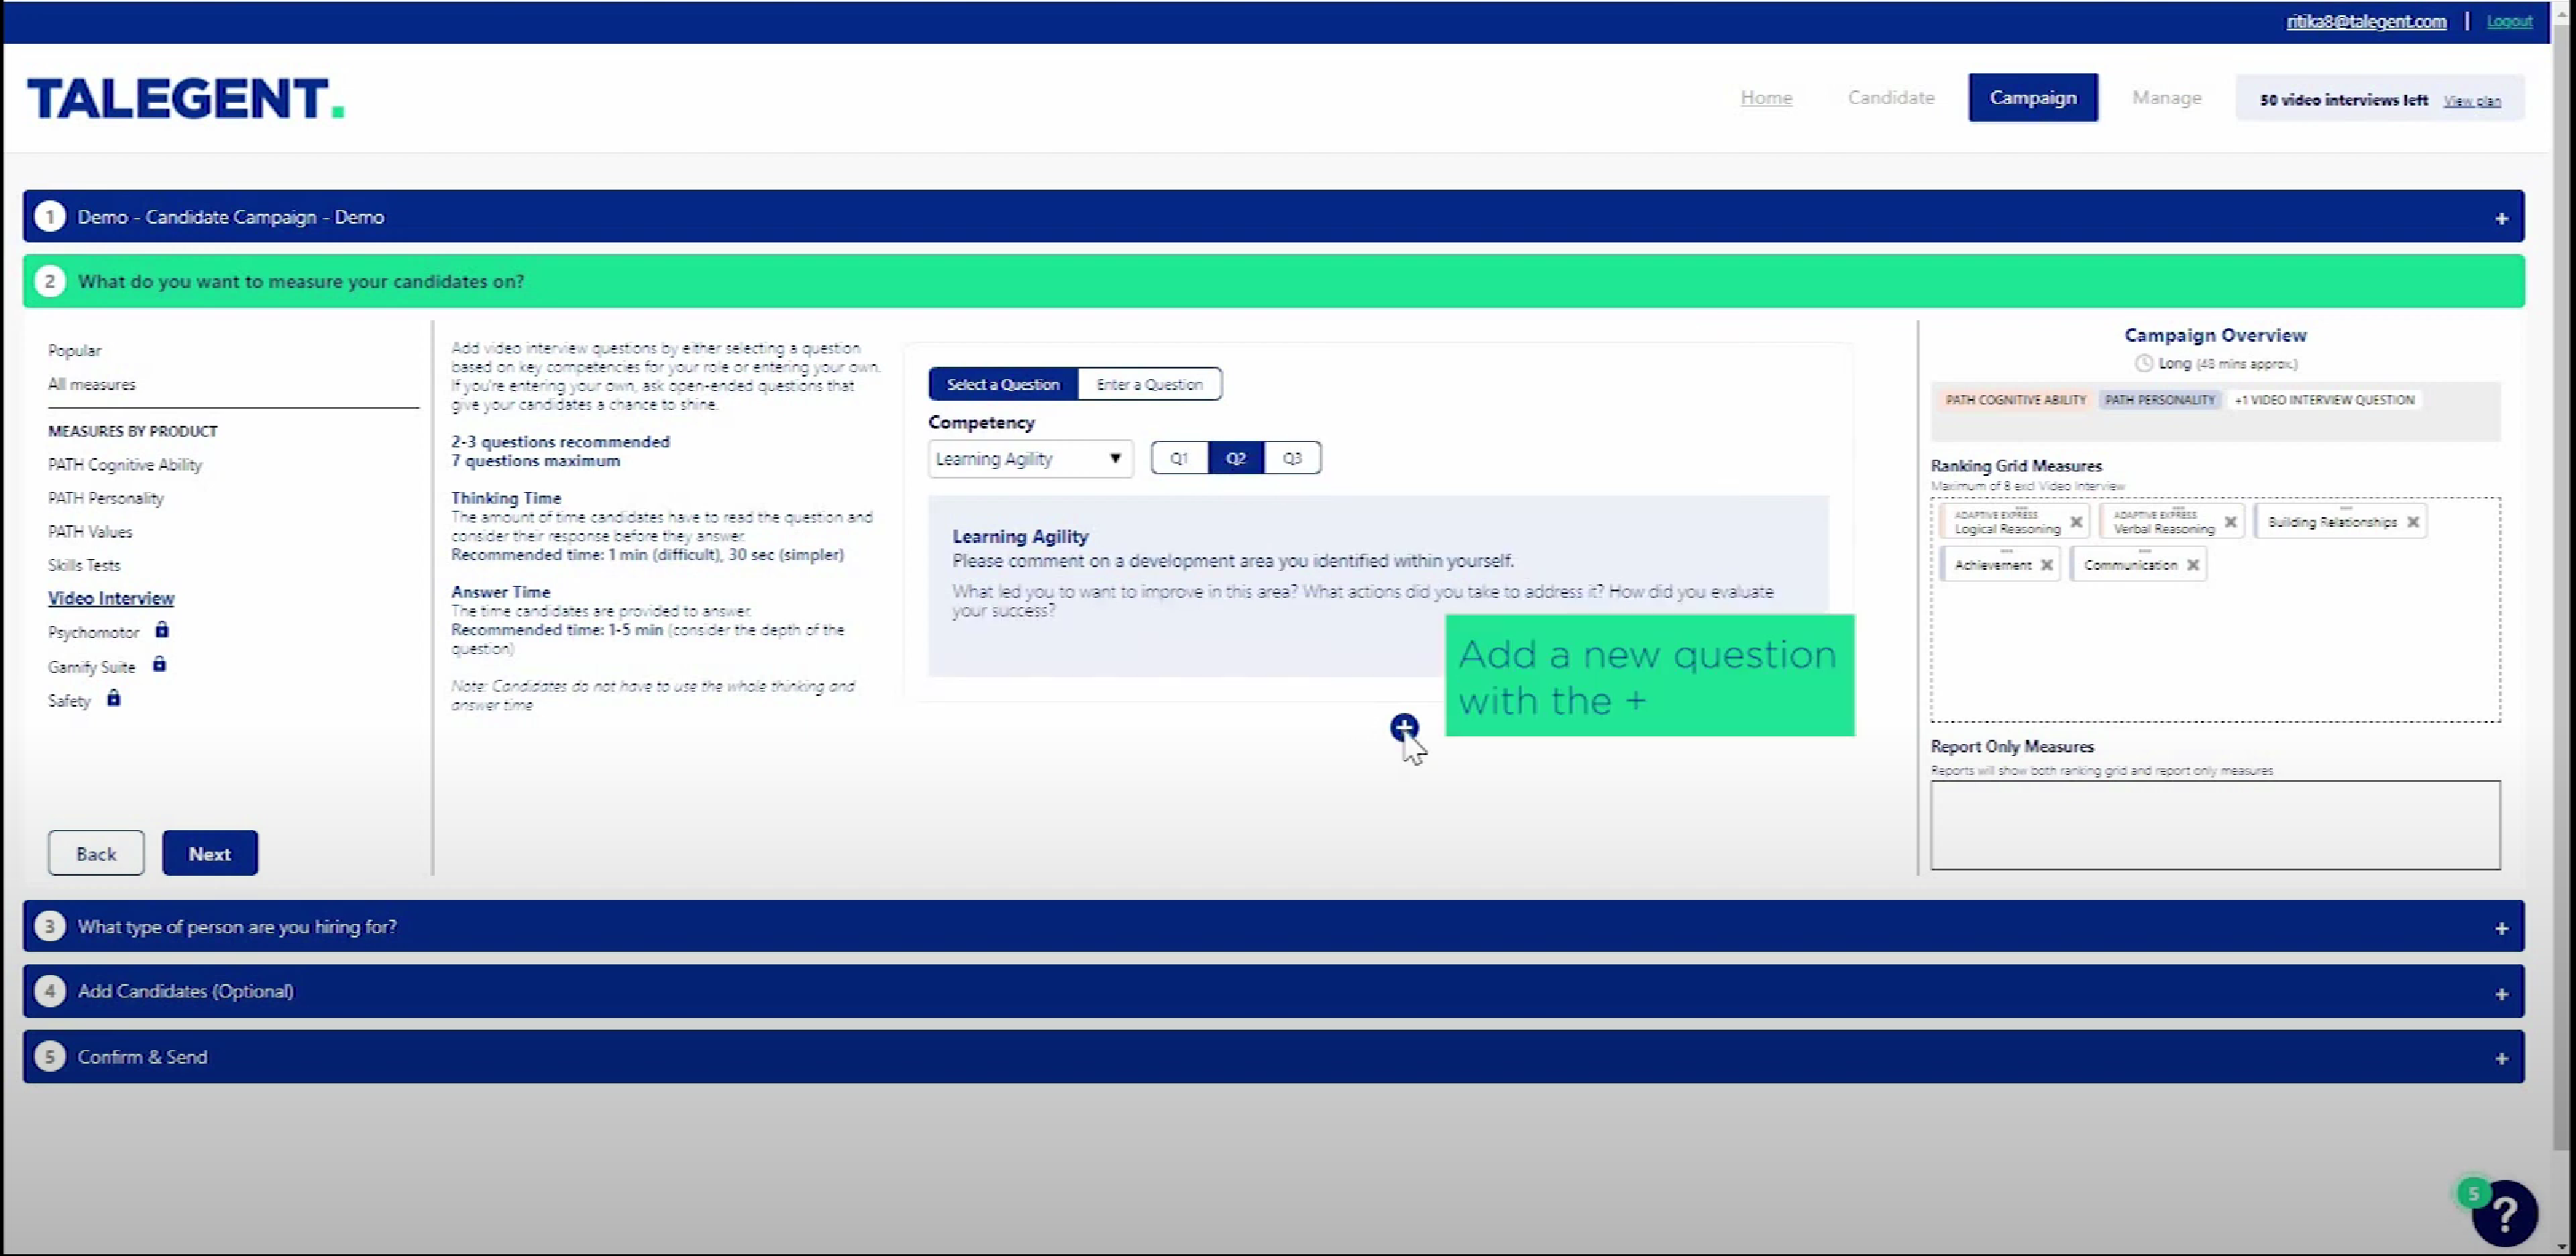Remove Verbal Reasoning measure with its X

pos(2230,522)
